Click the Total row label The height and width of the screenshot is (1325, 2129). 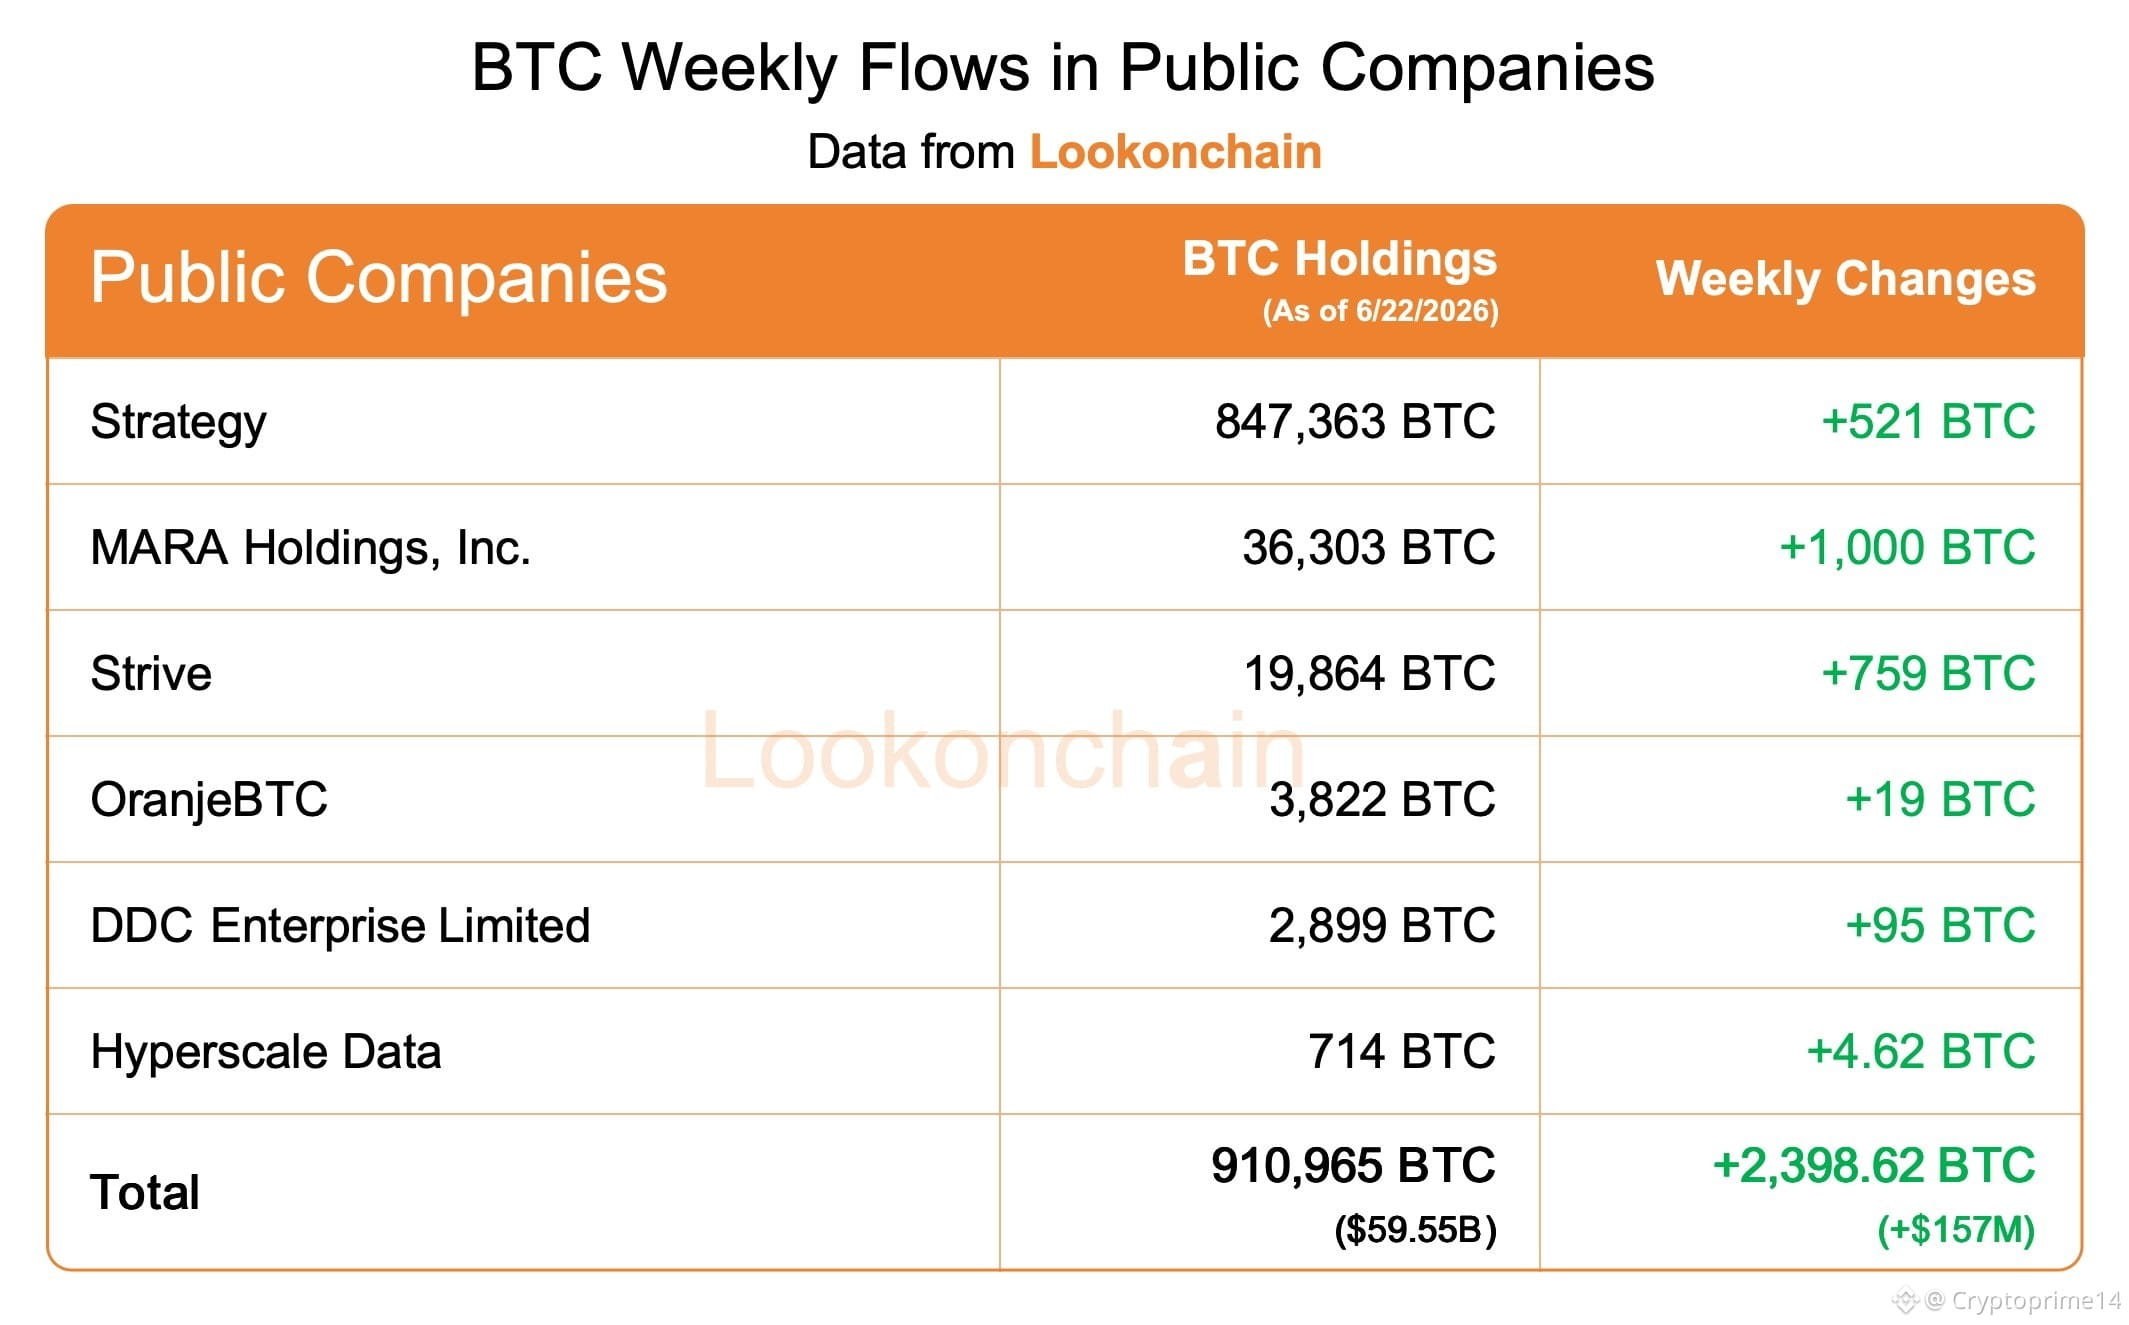tap(145, 1192)
